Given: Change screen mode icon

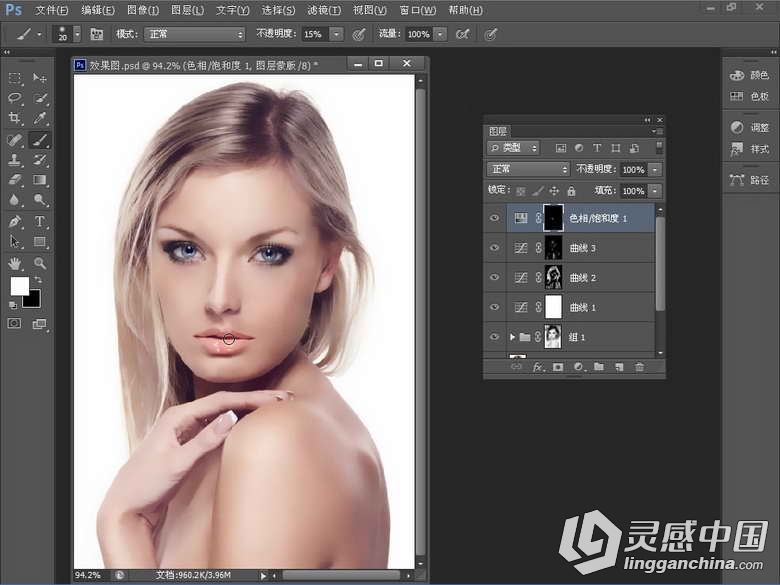Looking at the screenshot, I should (39, 324).
